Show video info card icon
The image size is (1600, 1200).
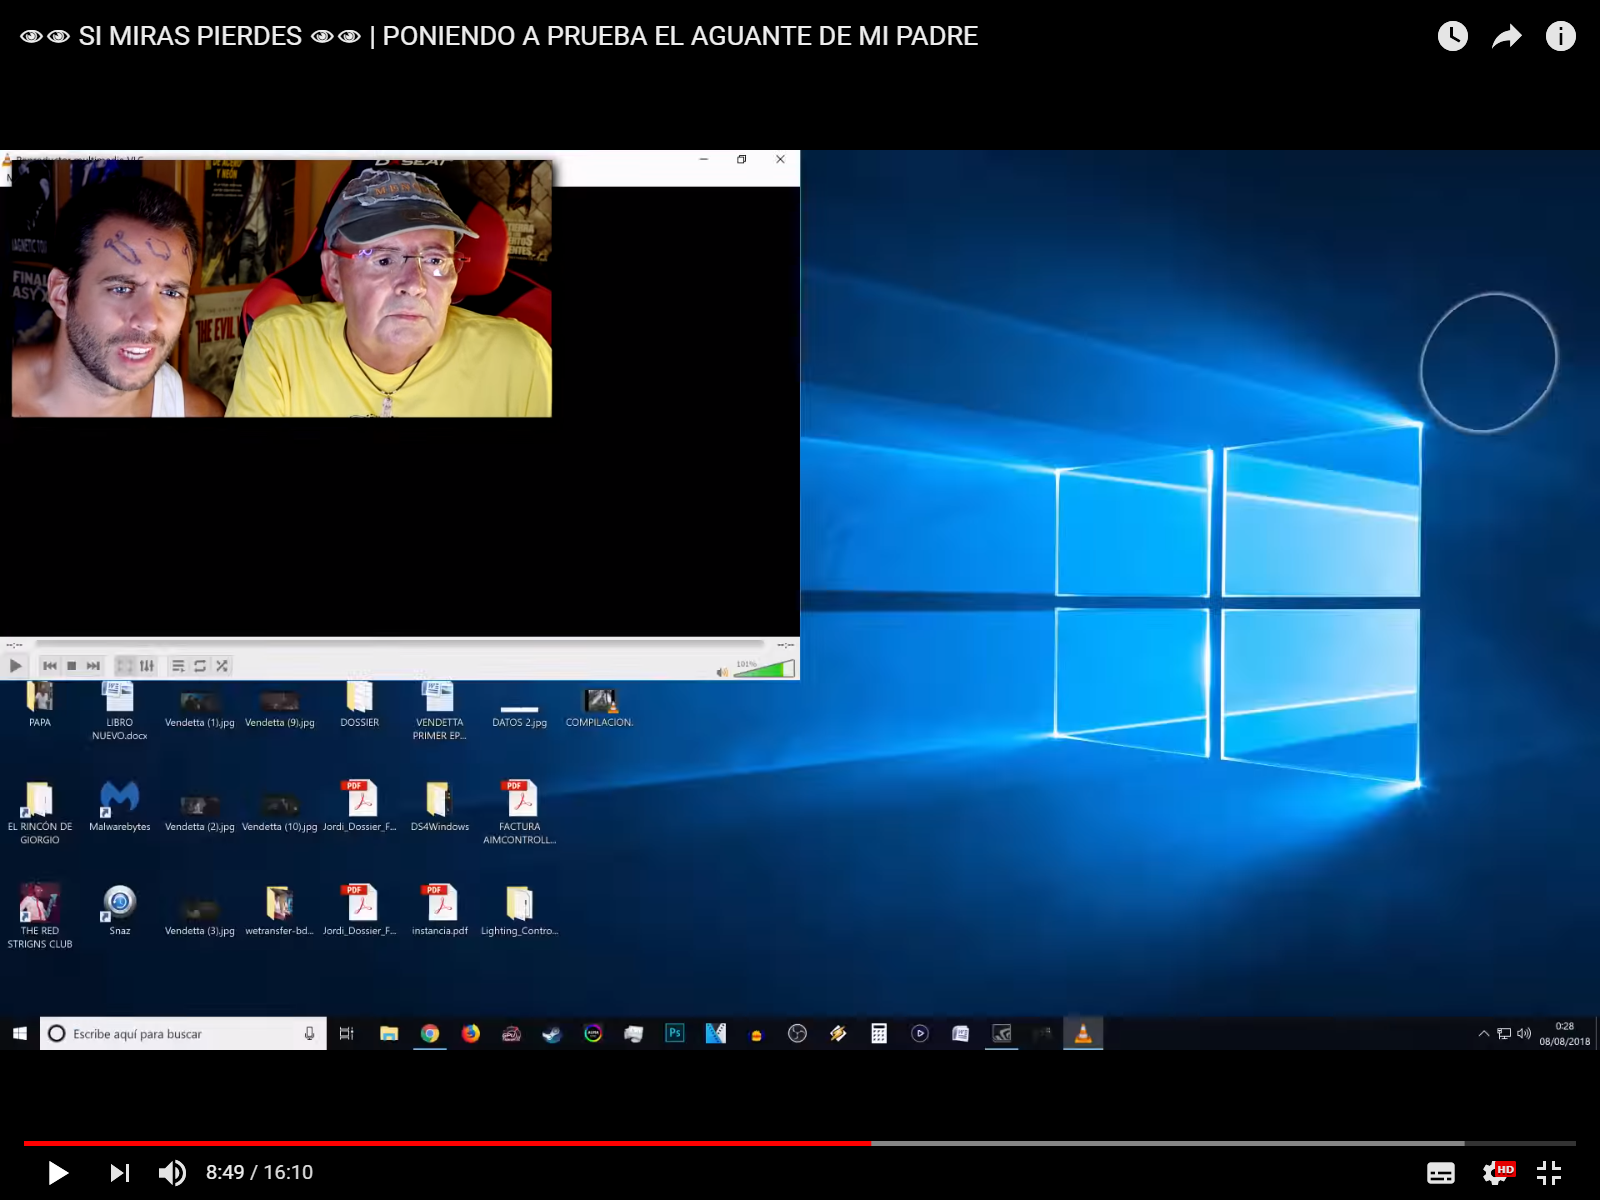tap(1560, 37)
